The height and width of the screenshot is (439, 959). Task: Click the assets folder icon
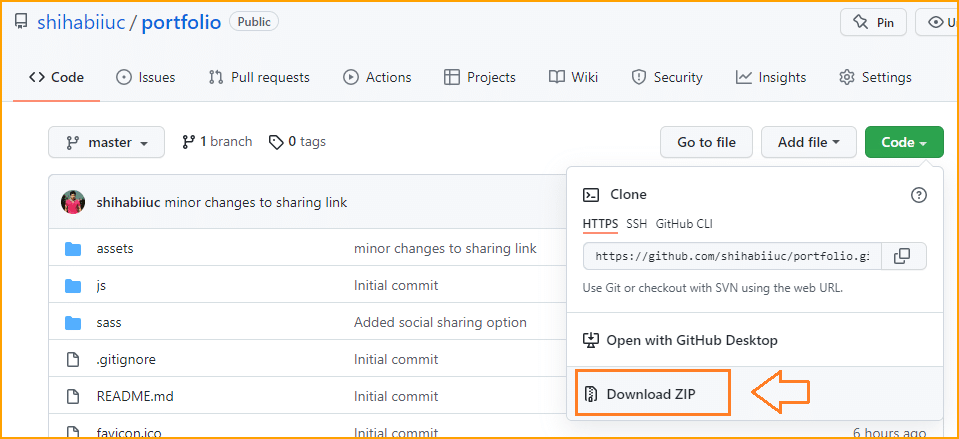coord(73,249)
